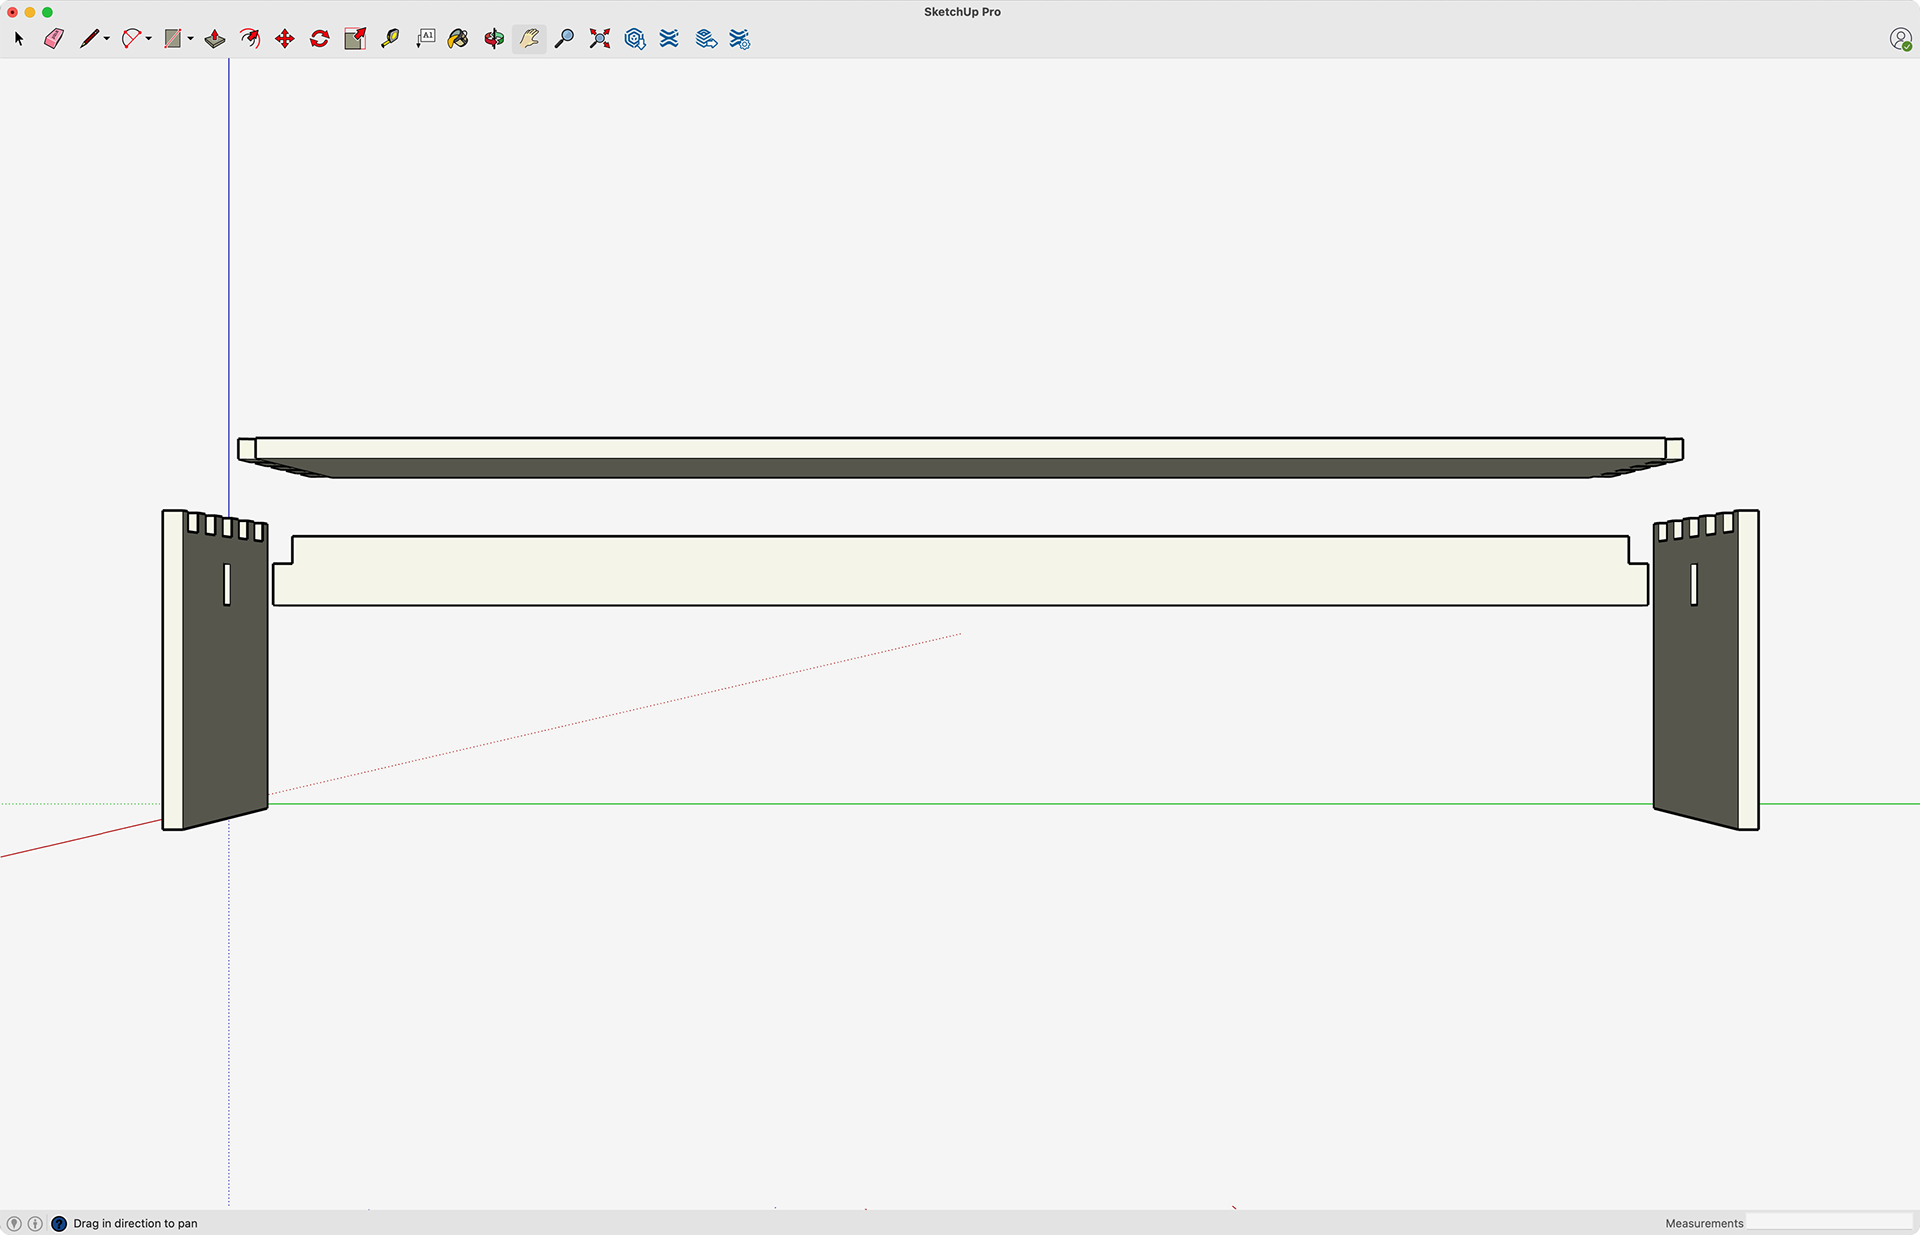Activate the Move tool
This screenshot has height=1235, width=1920.
click(x=285, y=39)
